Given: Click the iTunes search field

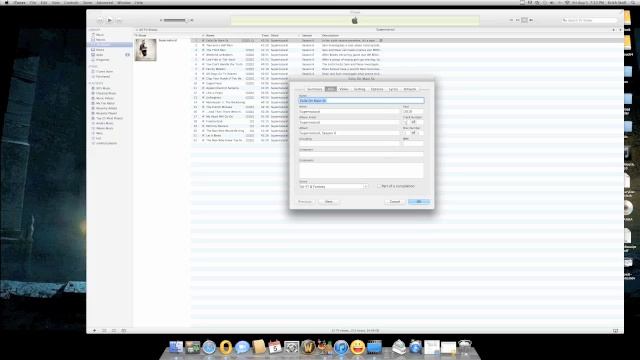Looking at the screenshot, I should tap(589, 20).
